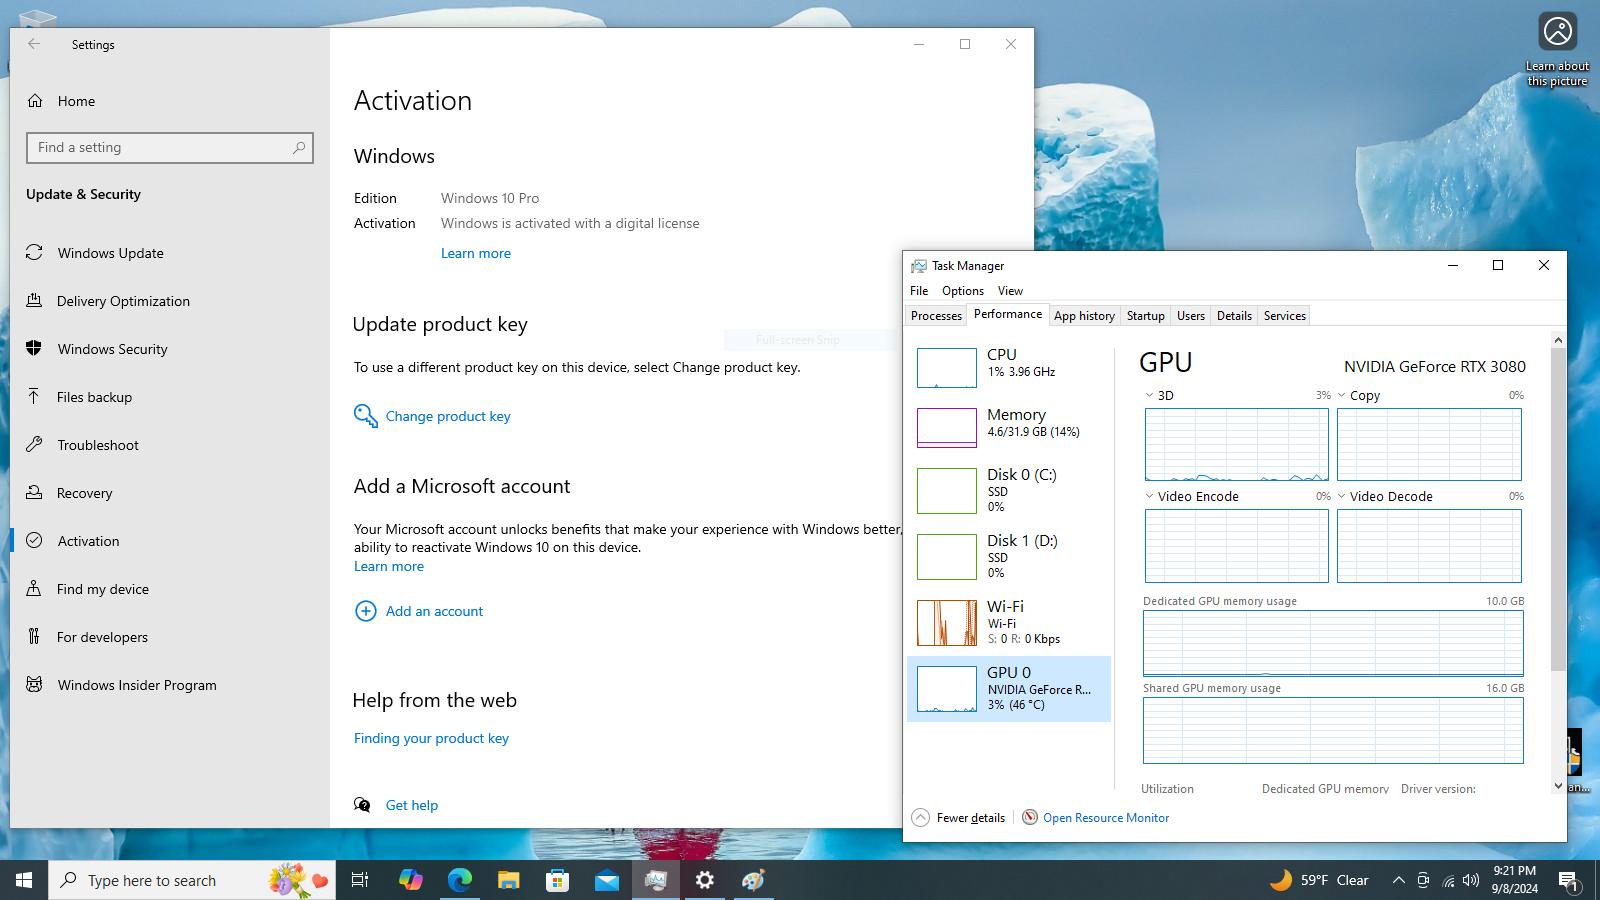Switch to the Processes tab
Image resolution: width=1600 pixels, height=900 pixels.
[936, 316]
